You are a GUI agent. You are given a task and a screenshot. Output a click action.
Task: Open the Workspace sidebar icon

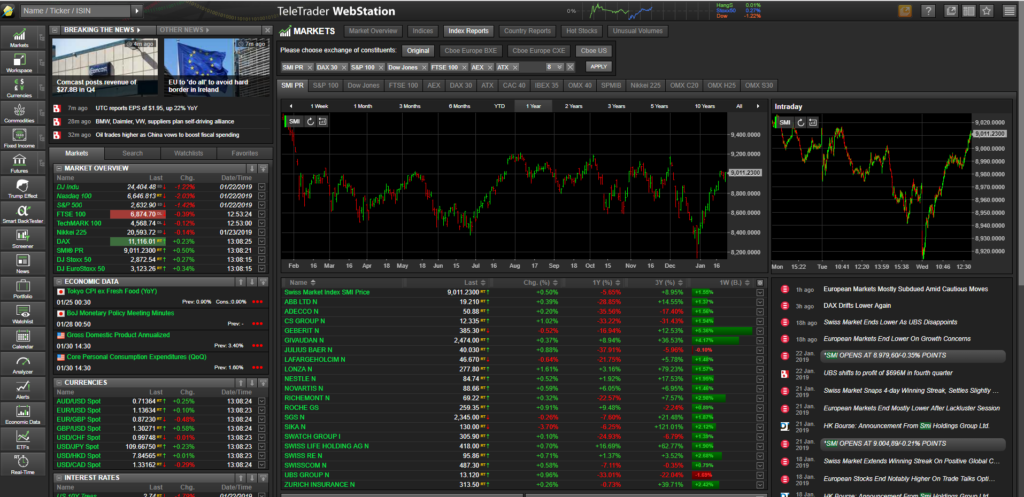[20, 63]
